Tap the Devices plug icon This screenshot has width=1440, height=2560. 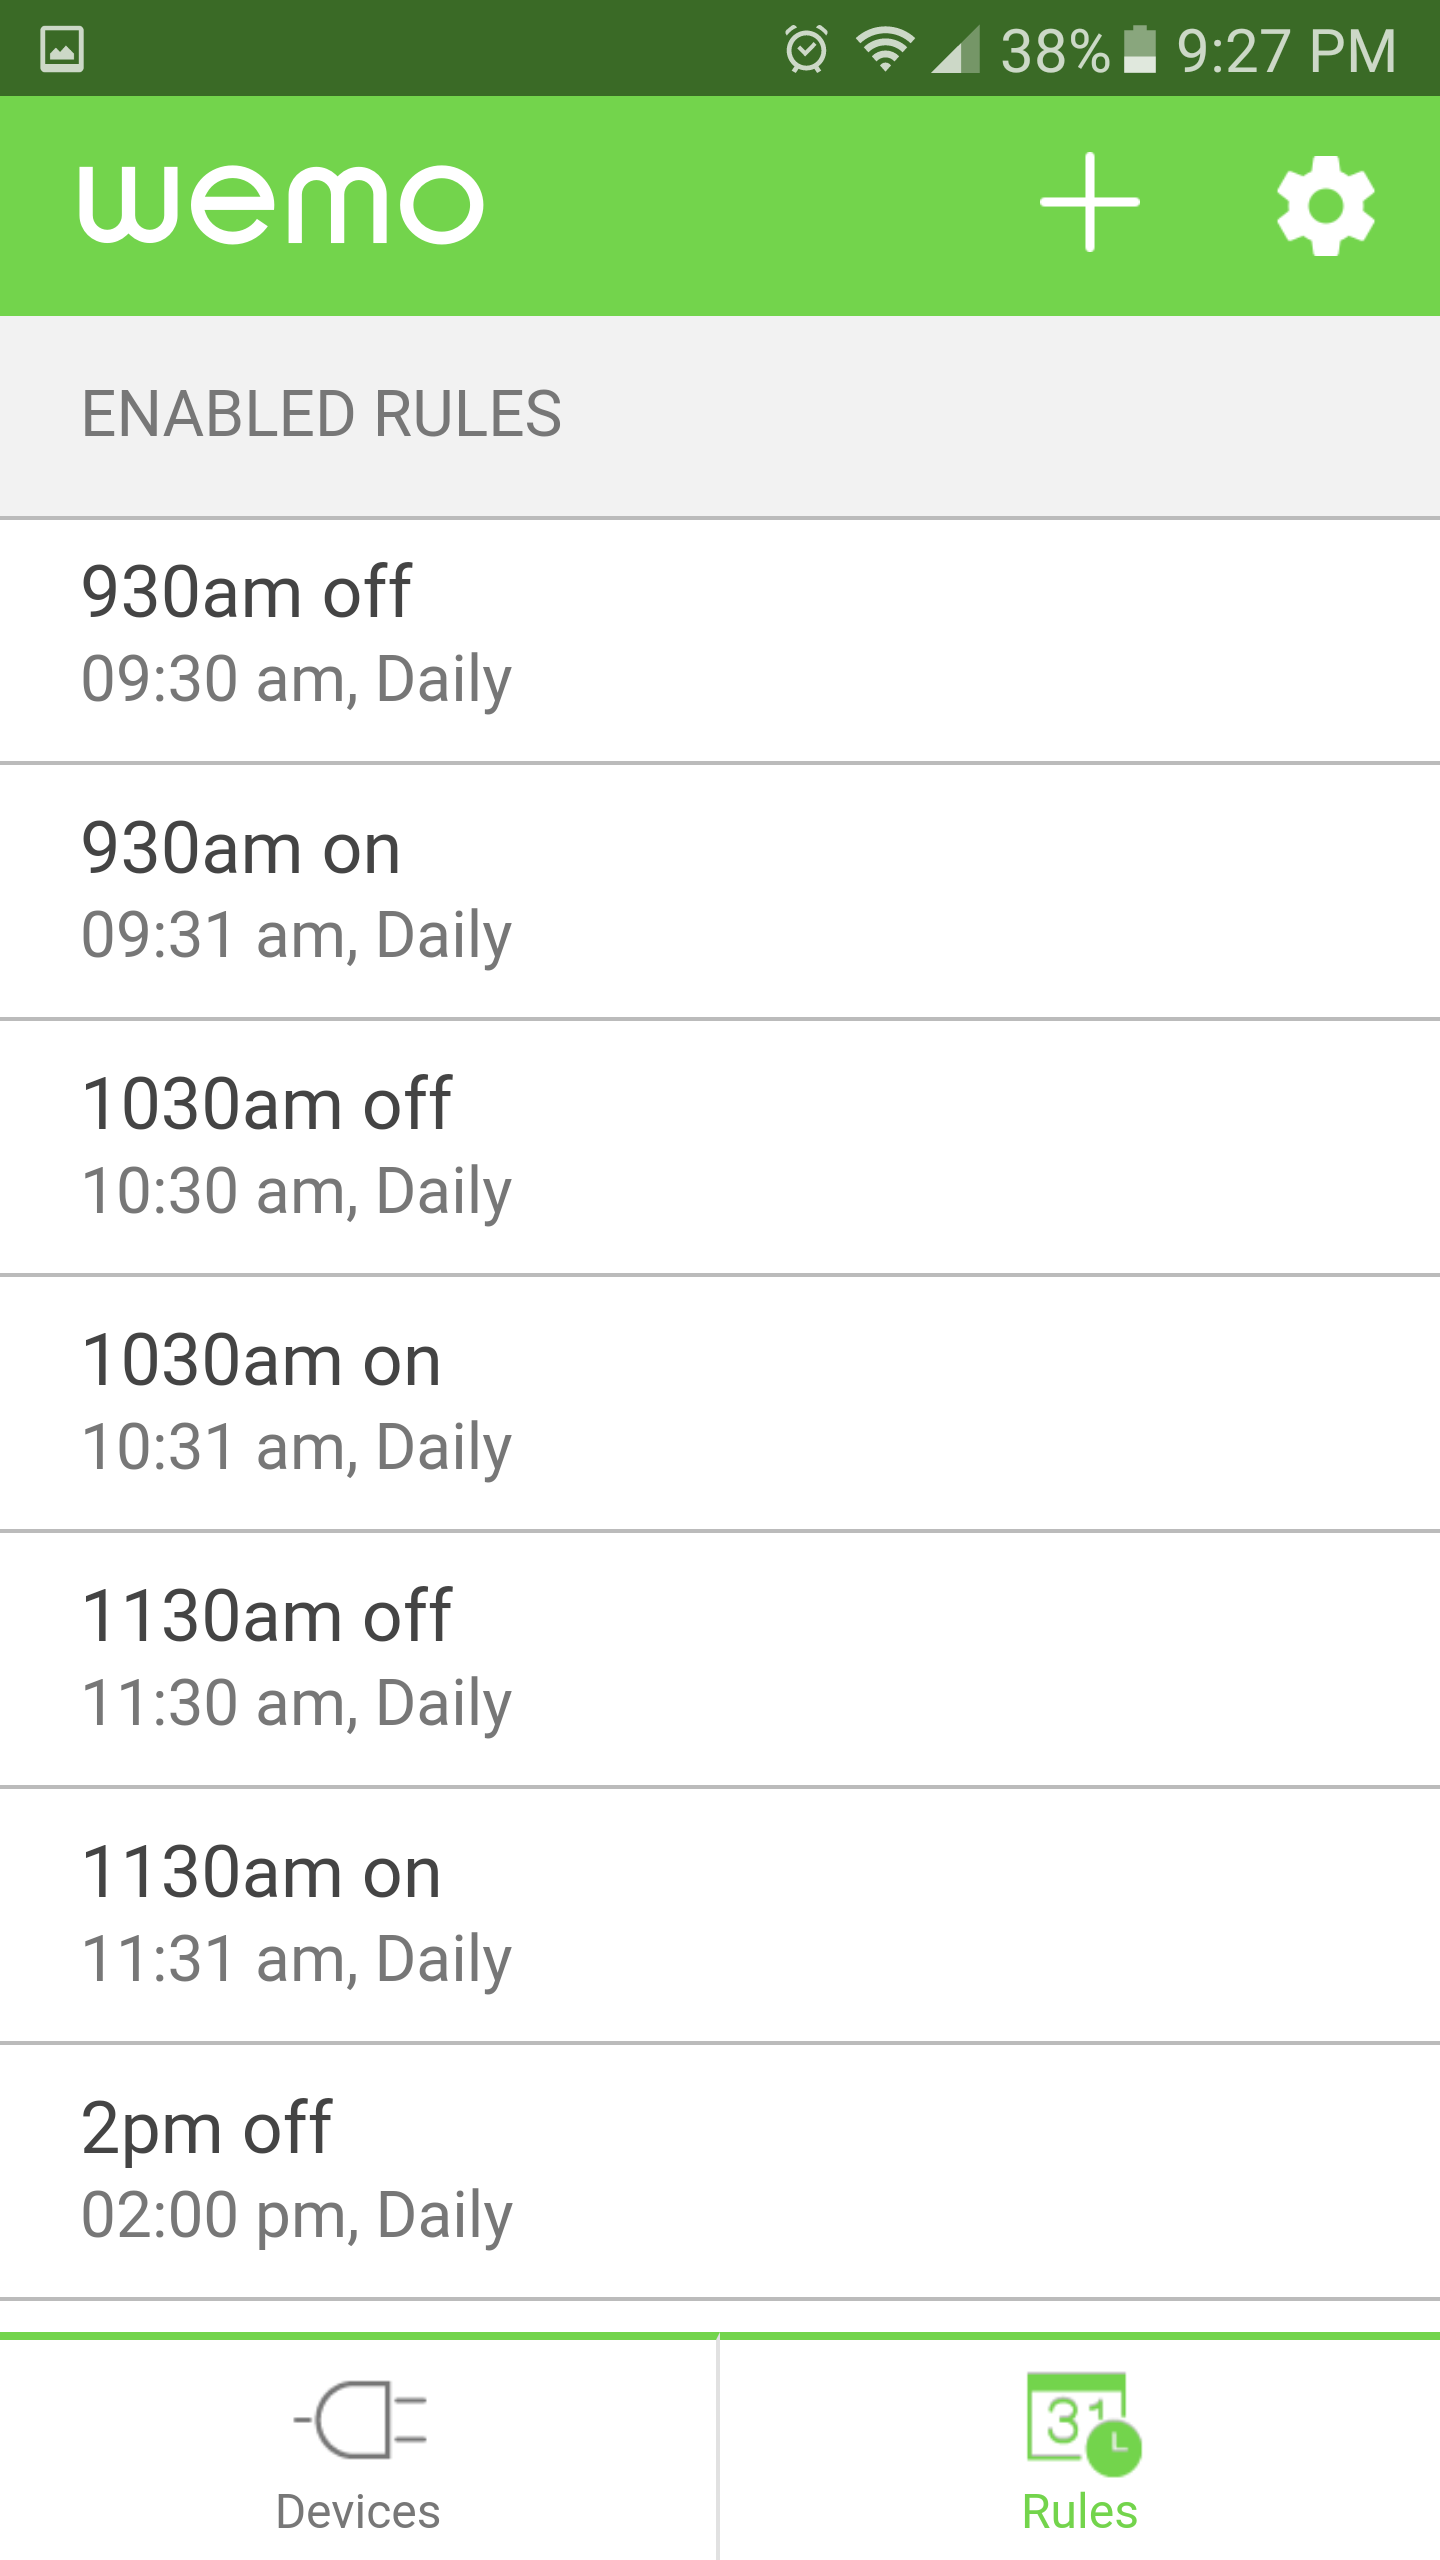(360, 2421)
